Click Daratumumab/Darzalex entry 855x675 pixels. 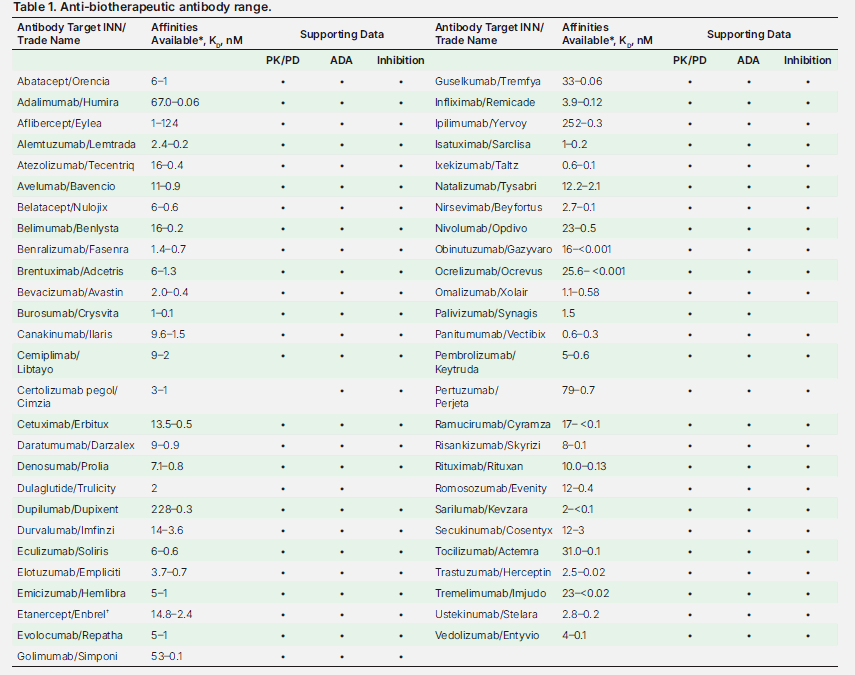point(76,445)
